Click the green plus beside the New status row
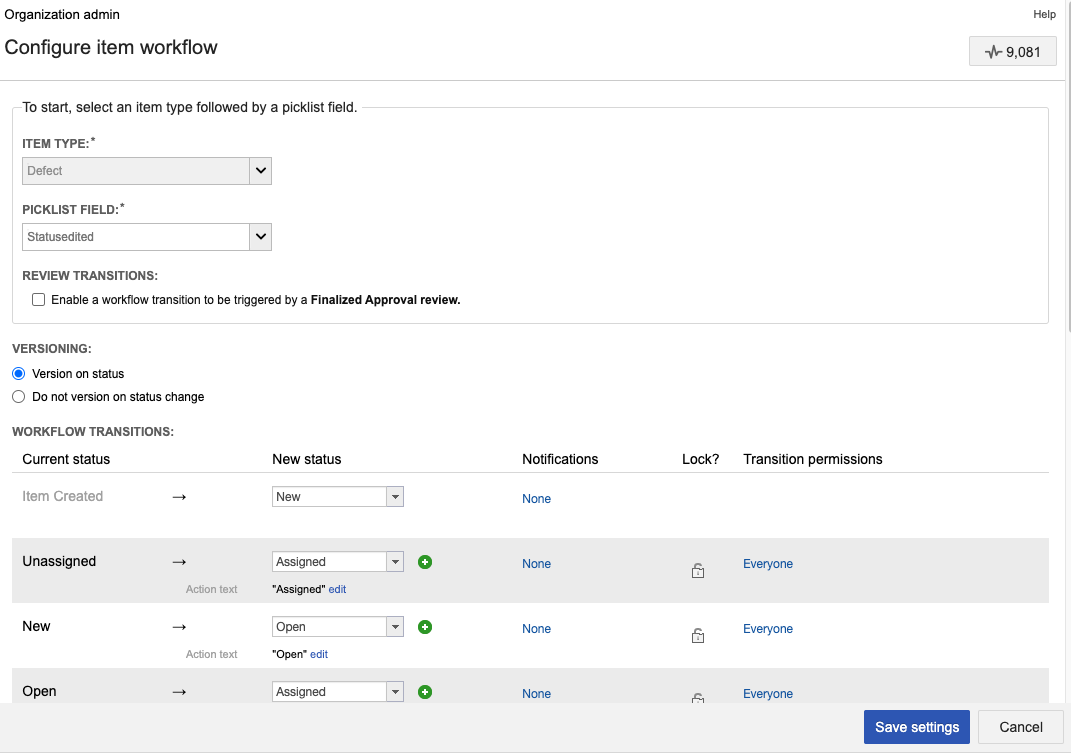Screen dimensions: 1071x753 coord(425,626)
